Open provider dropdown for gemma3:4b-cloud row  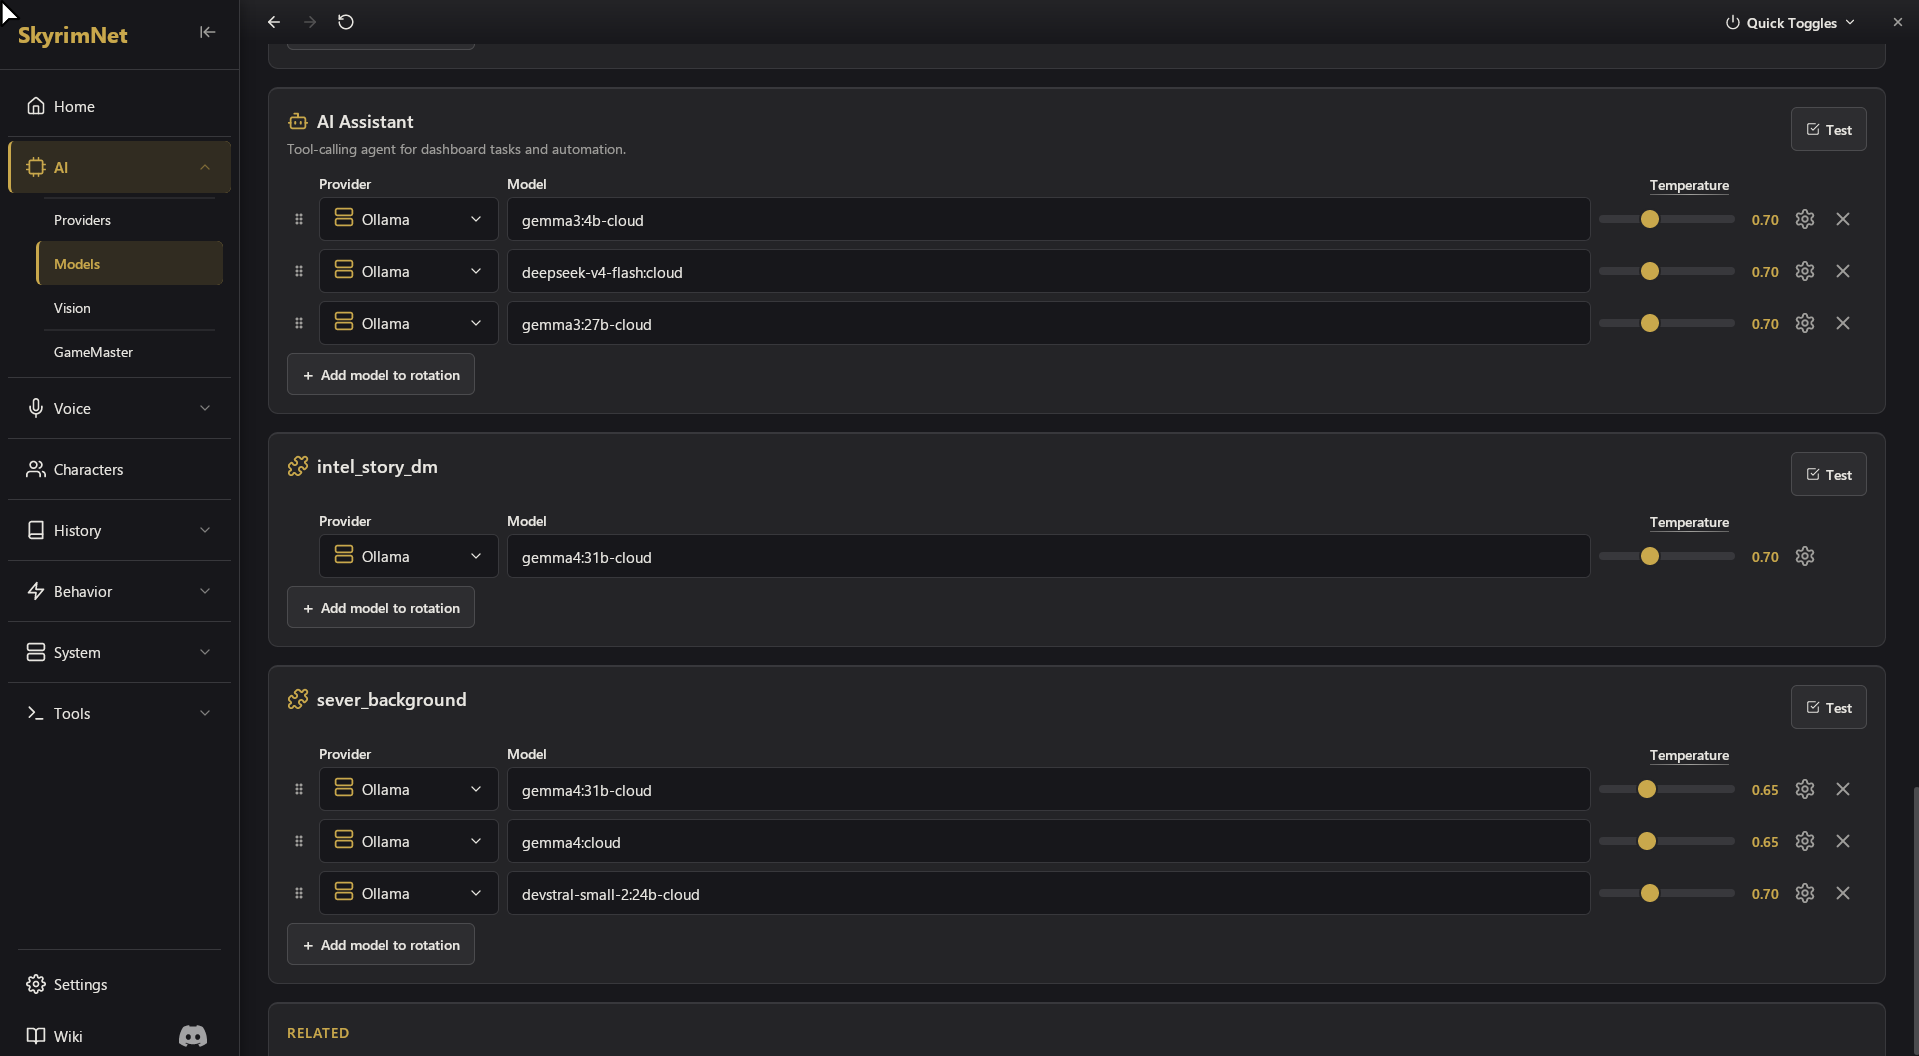(408, 219)
